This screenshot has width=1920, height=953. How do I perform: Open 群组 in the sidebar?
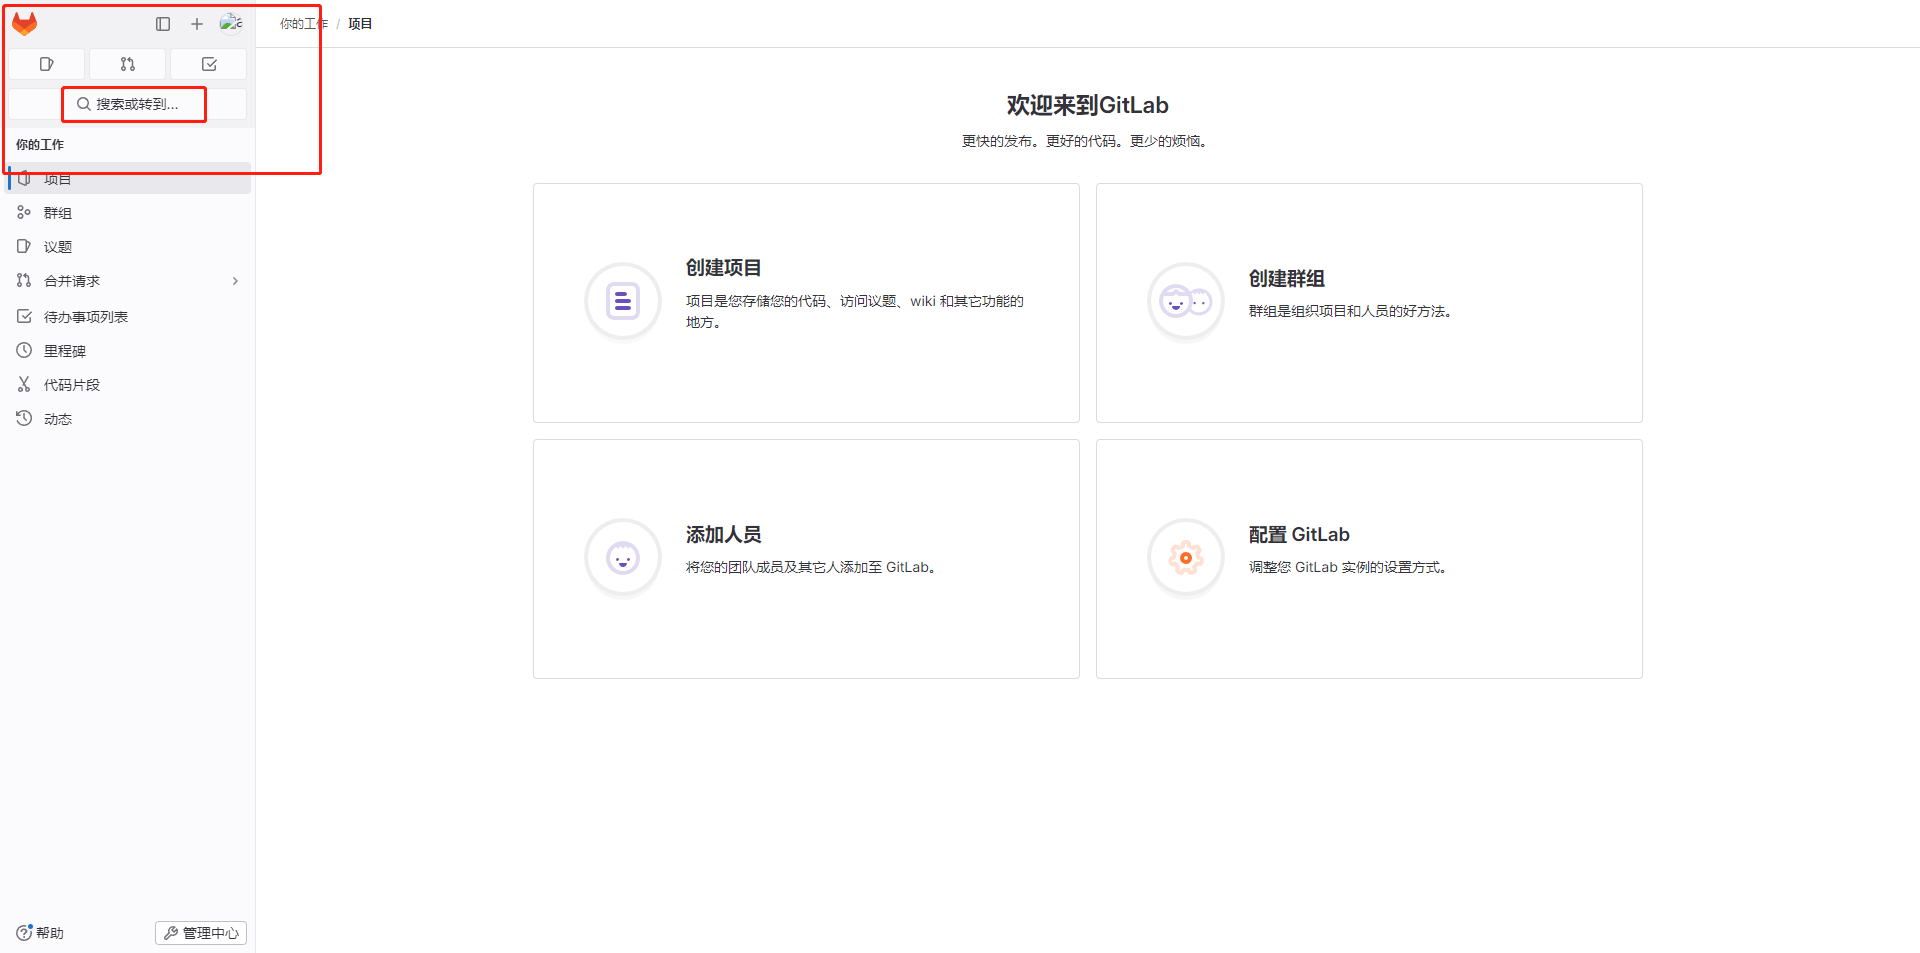pyautogui.click(x=129, y=213)
